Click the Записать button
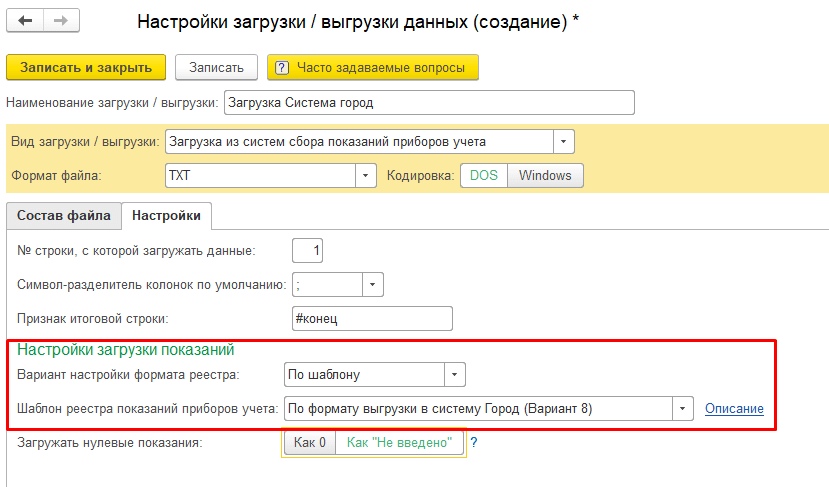 (216, 68)
